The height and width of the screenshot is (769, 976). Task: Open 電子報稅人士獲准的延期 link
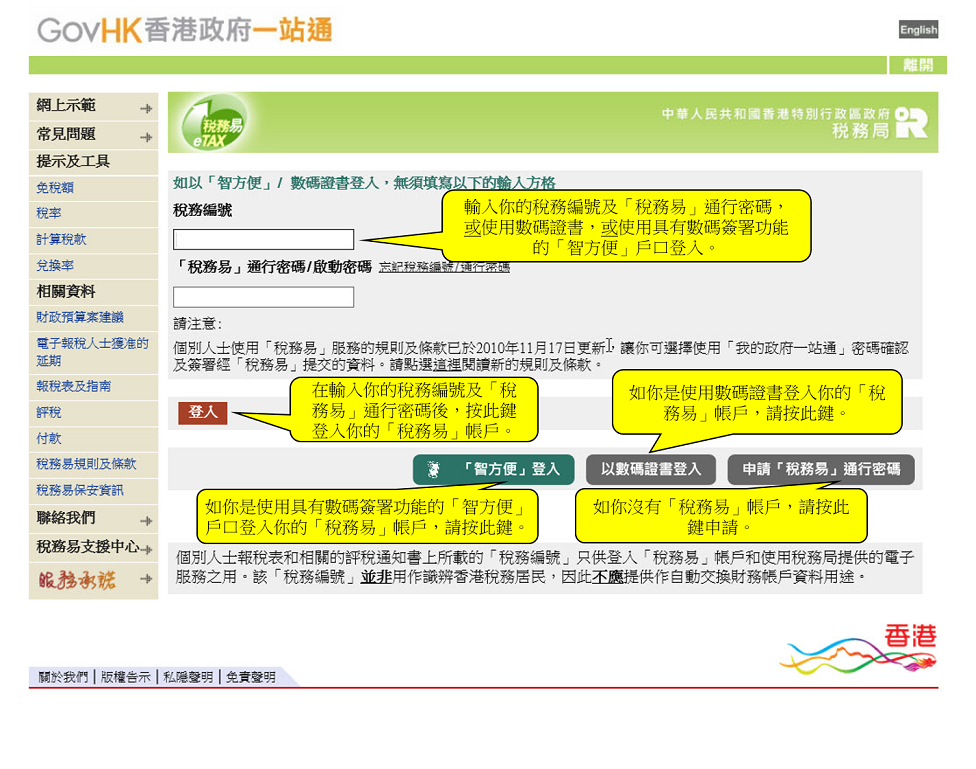(x=92, y=352)
